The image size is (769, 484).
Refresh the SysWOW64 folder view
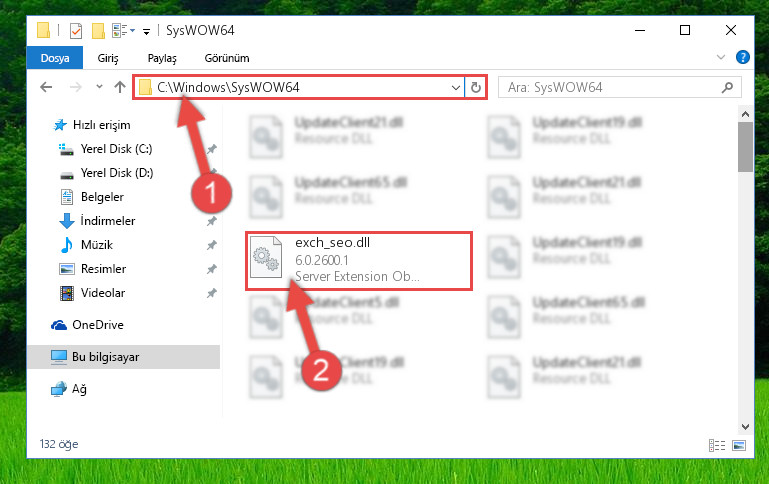[x=476, y=87]
